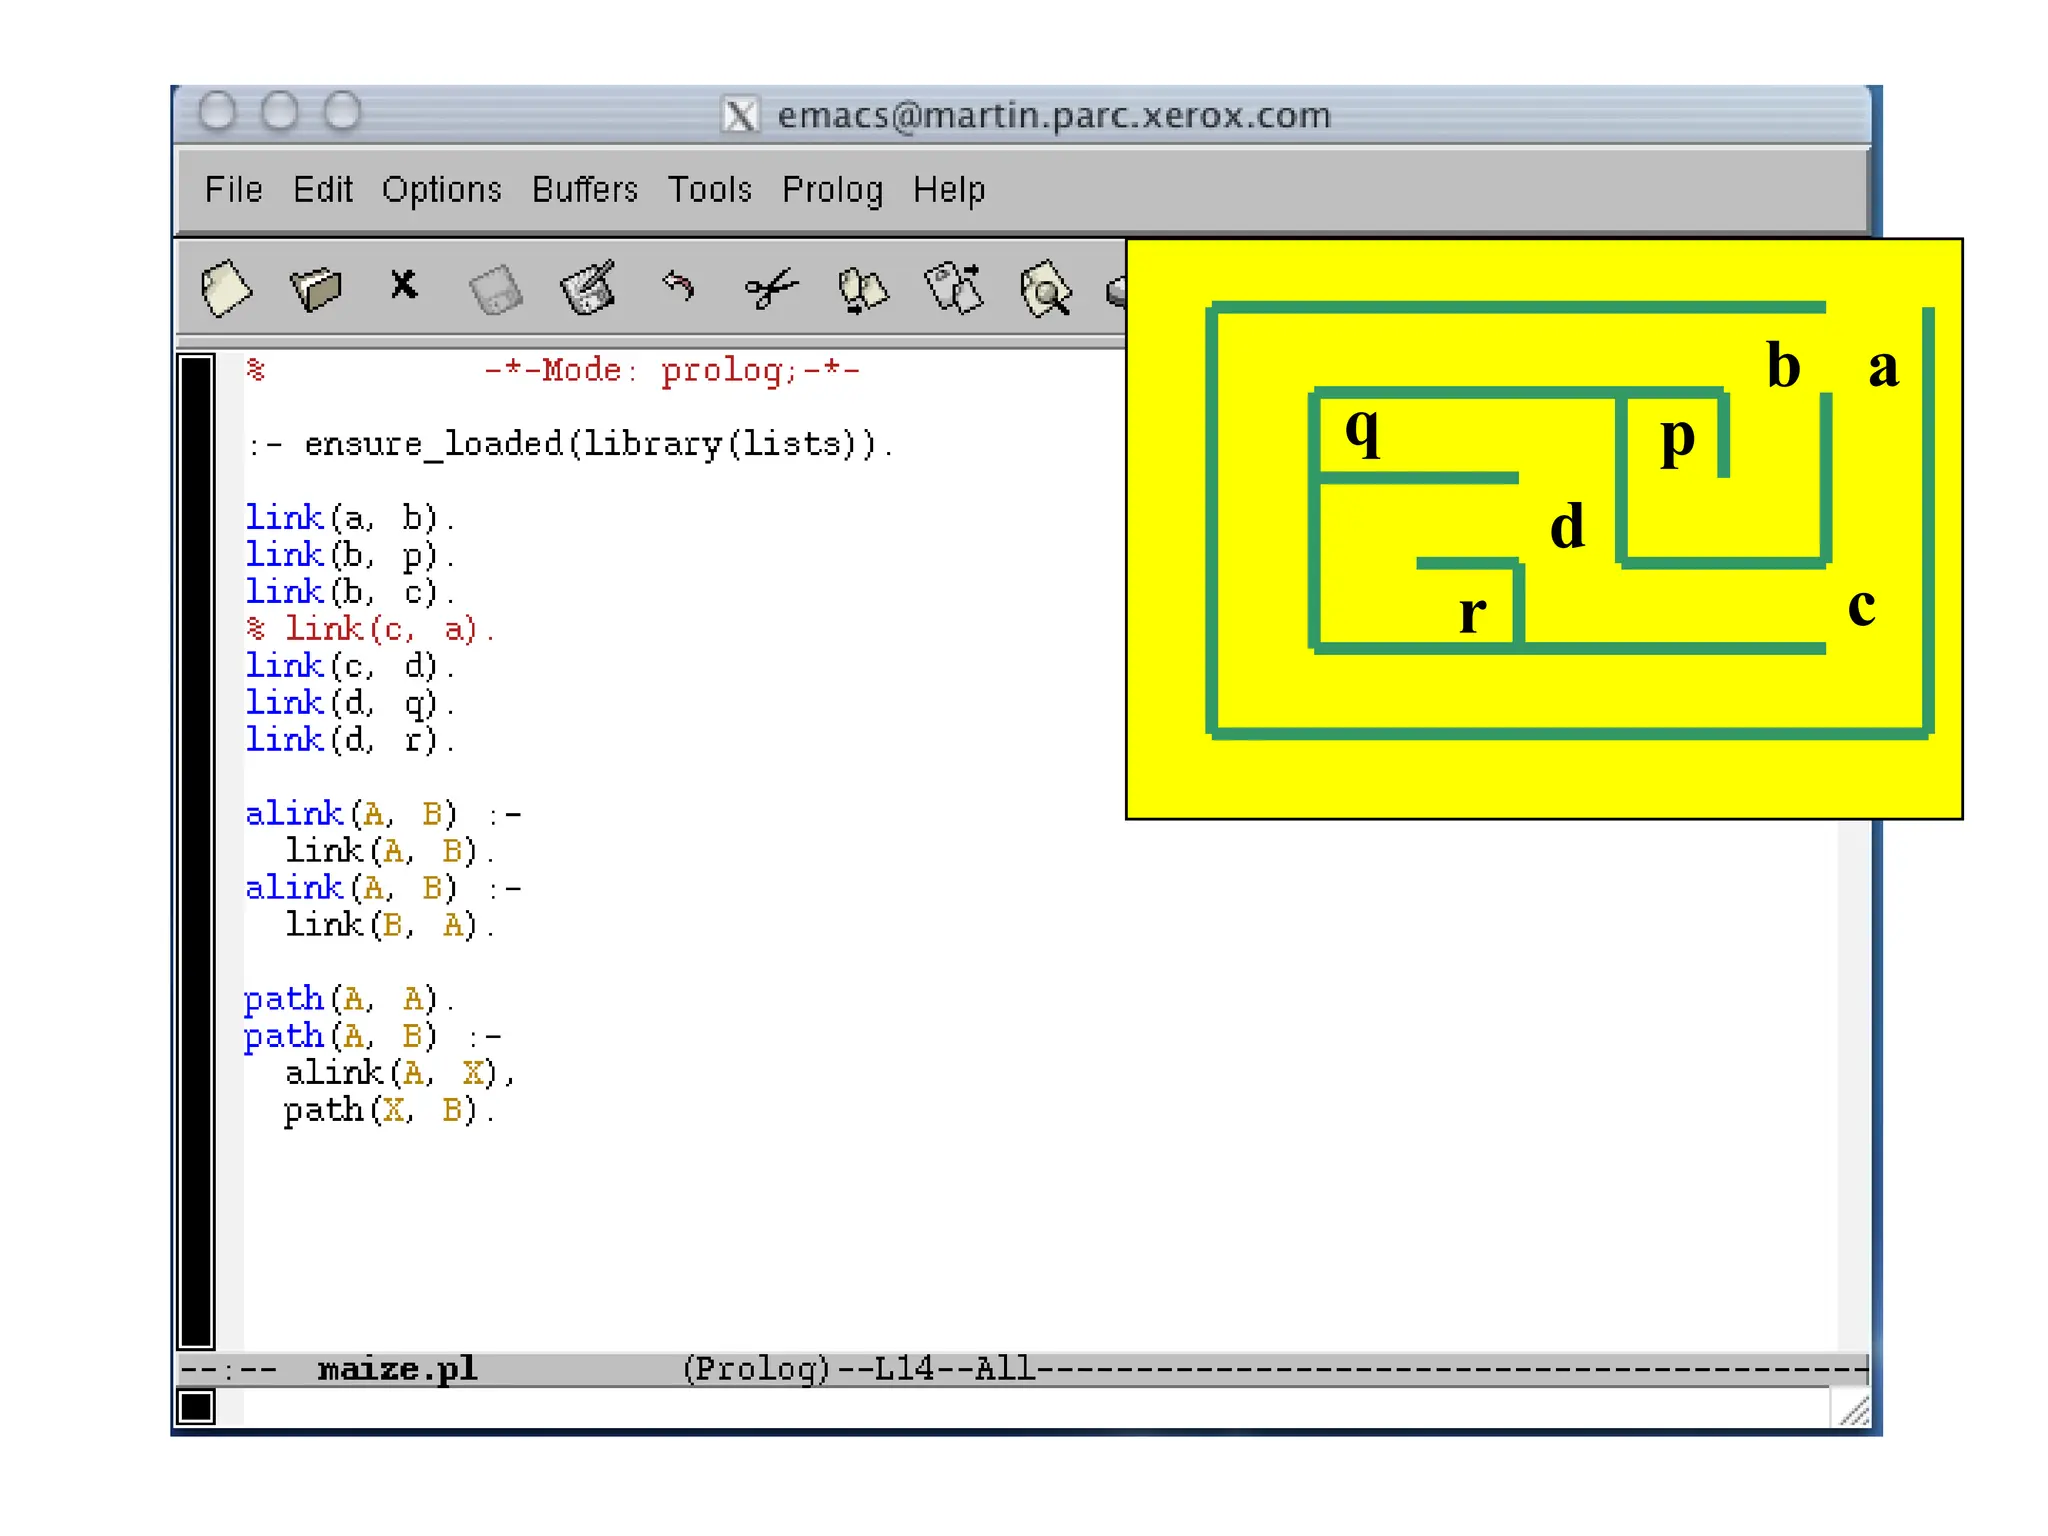Click the Paste toolbar icon
Viewport: 2048px width, 1536px height.
[x=954, y=289]
